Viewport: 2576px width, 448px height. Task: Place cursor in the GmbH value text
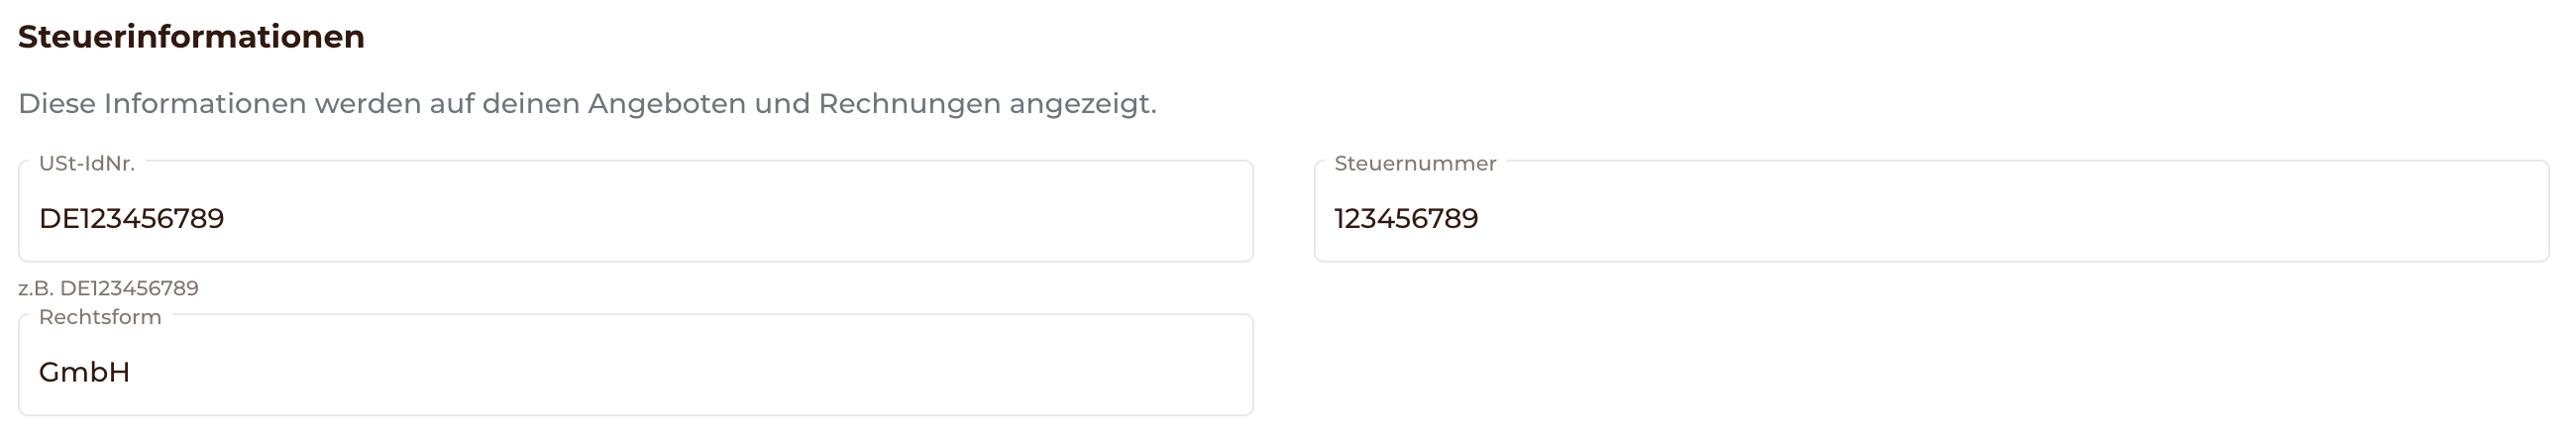[x=84, y=372]
